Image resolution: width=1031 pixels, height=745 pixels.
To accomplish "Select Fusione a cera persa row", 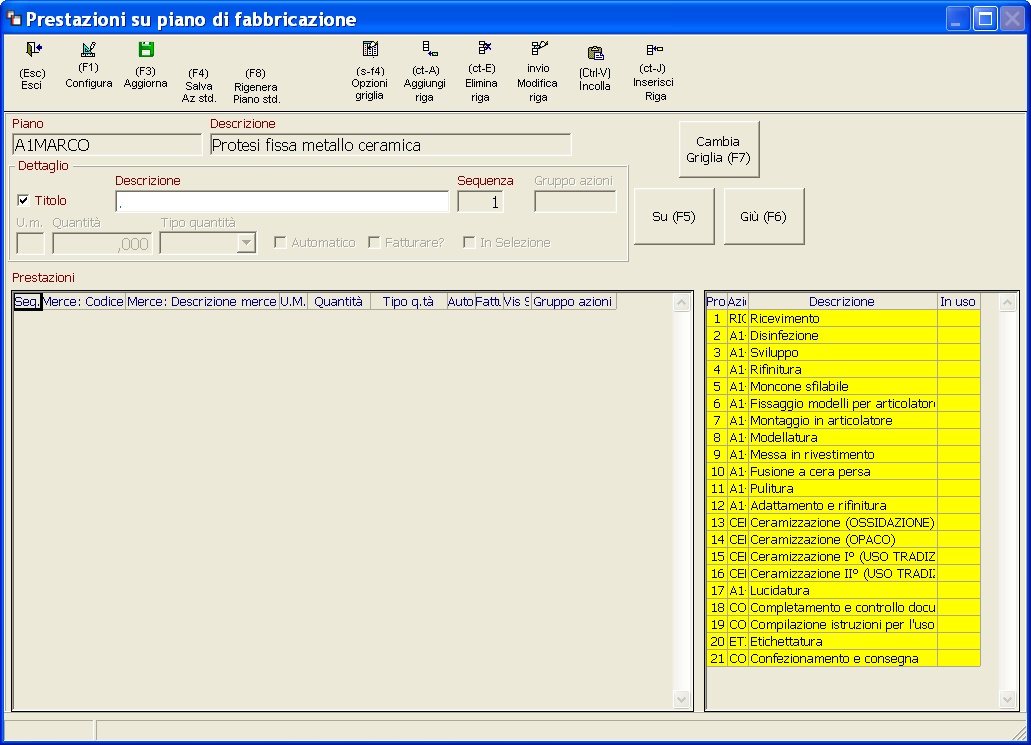I will tap(843, 472).
